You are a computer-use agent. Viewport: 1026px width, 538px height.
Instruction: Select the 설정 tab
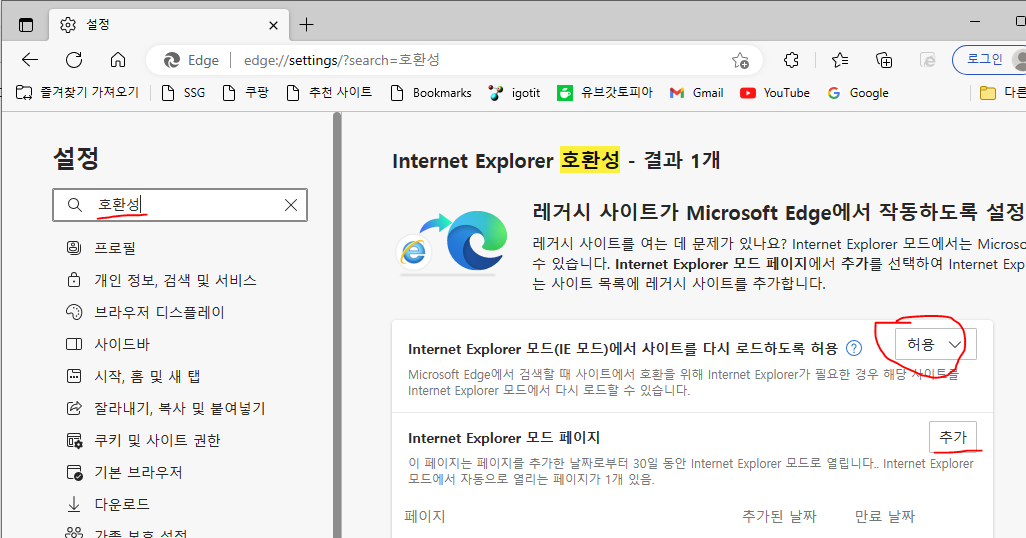[x=169, y=25]
